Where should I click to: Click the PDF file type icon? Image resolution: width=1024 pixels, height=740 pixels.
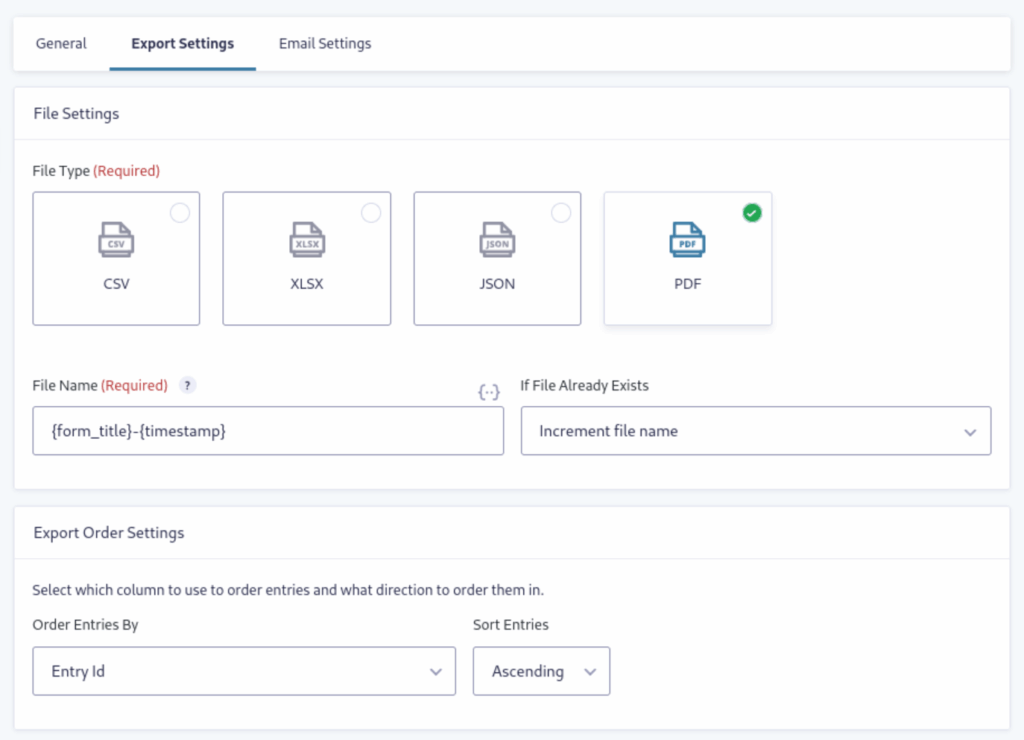(687, 240)
